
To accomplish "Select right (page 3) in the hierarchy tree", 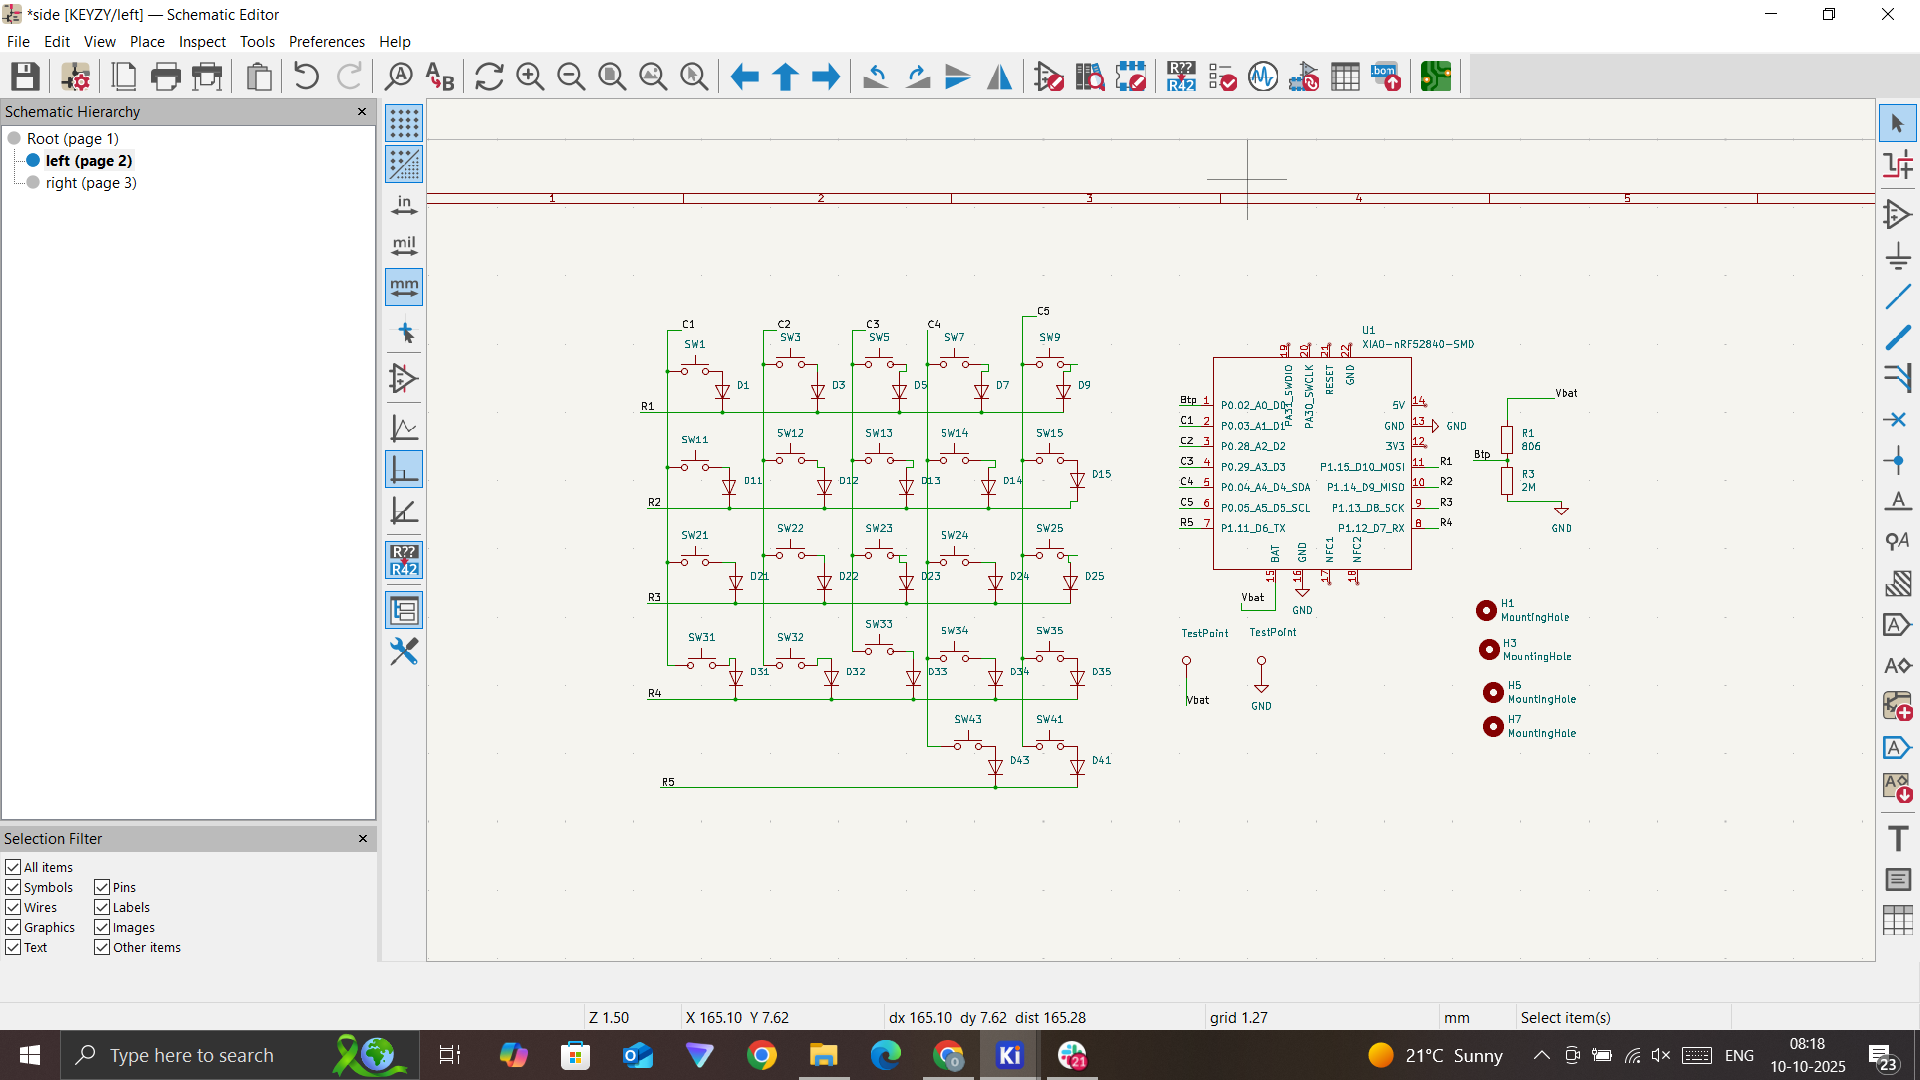I will point(92,183).
